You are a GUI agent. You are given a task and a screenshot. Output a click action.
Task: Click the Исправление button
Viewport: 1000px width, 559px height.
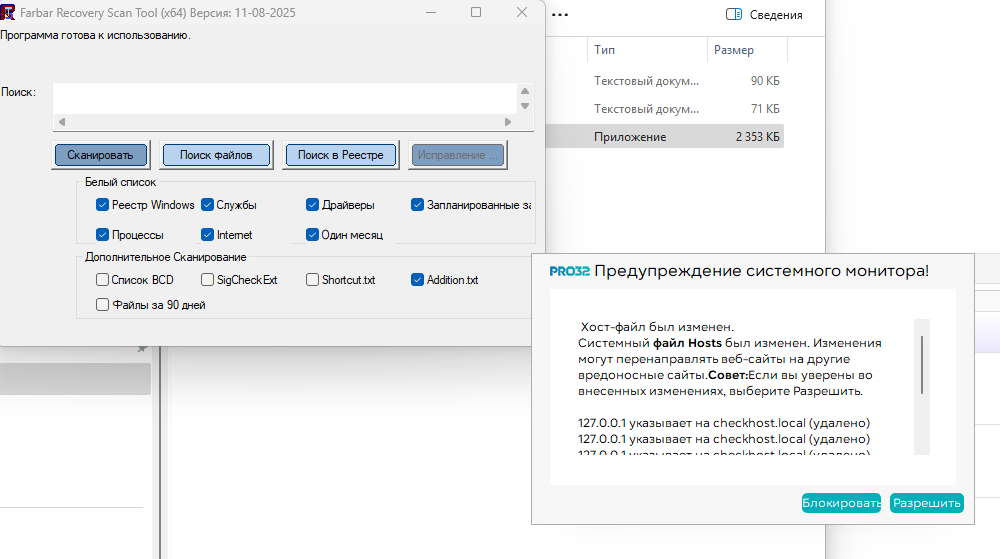457,155
